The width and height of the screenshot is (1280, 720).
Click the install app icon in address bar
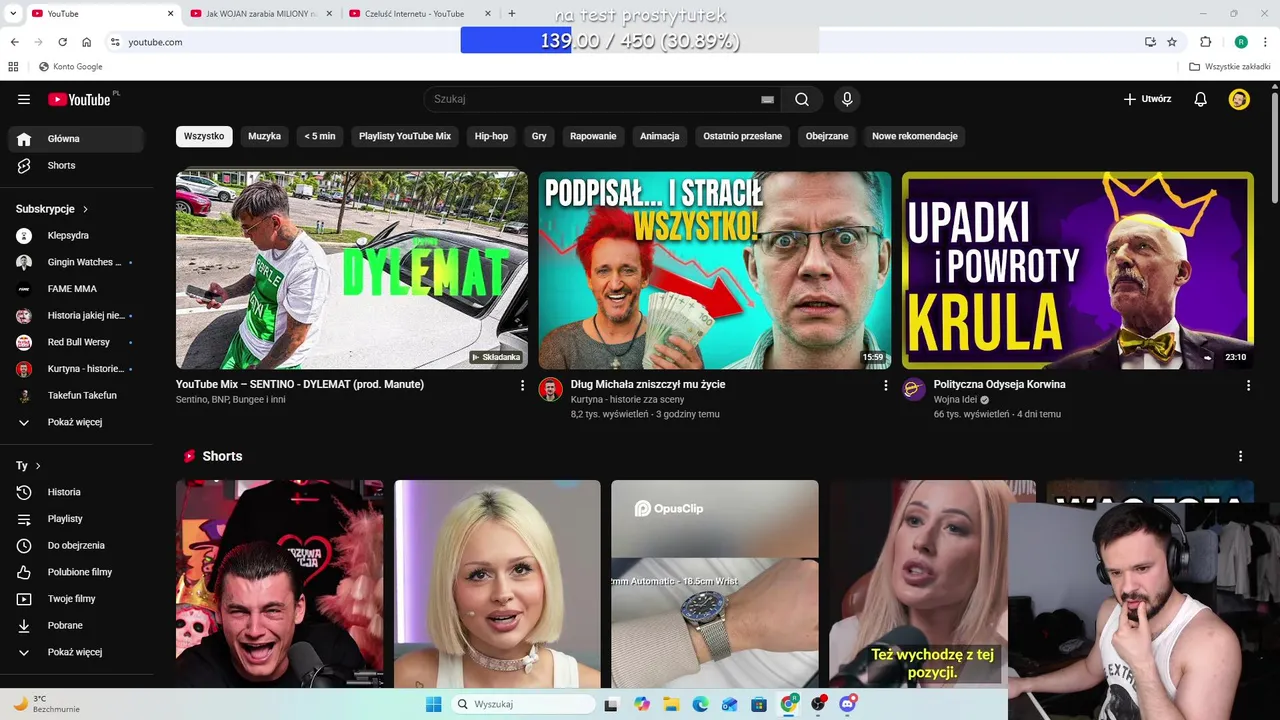(1150, 42)
